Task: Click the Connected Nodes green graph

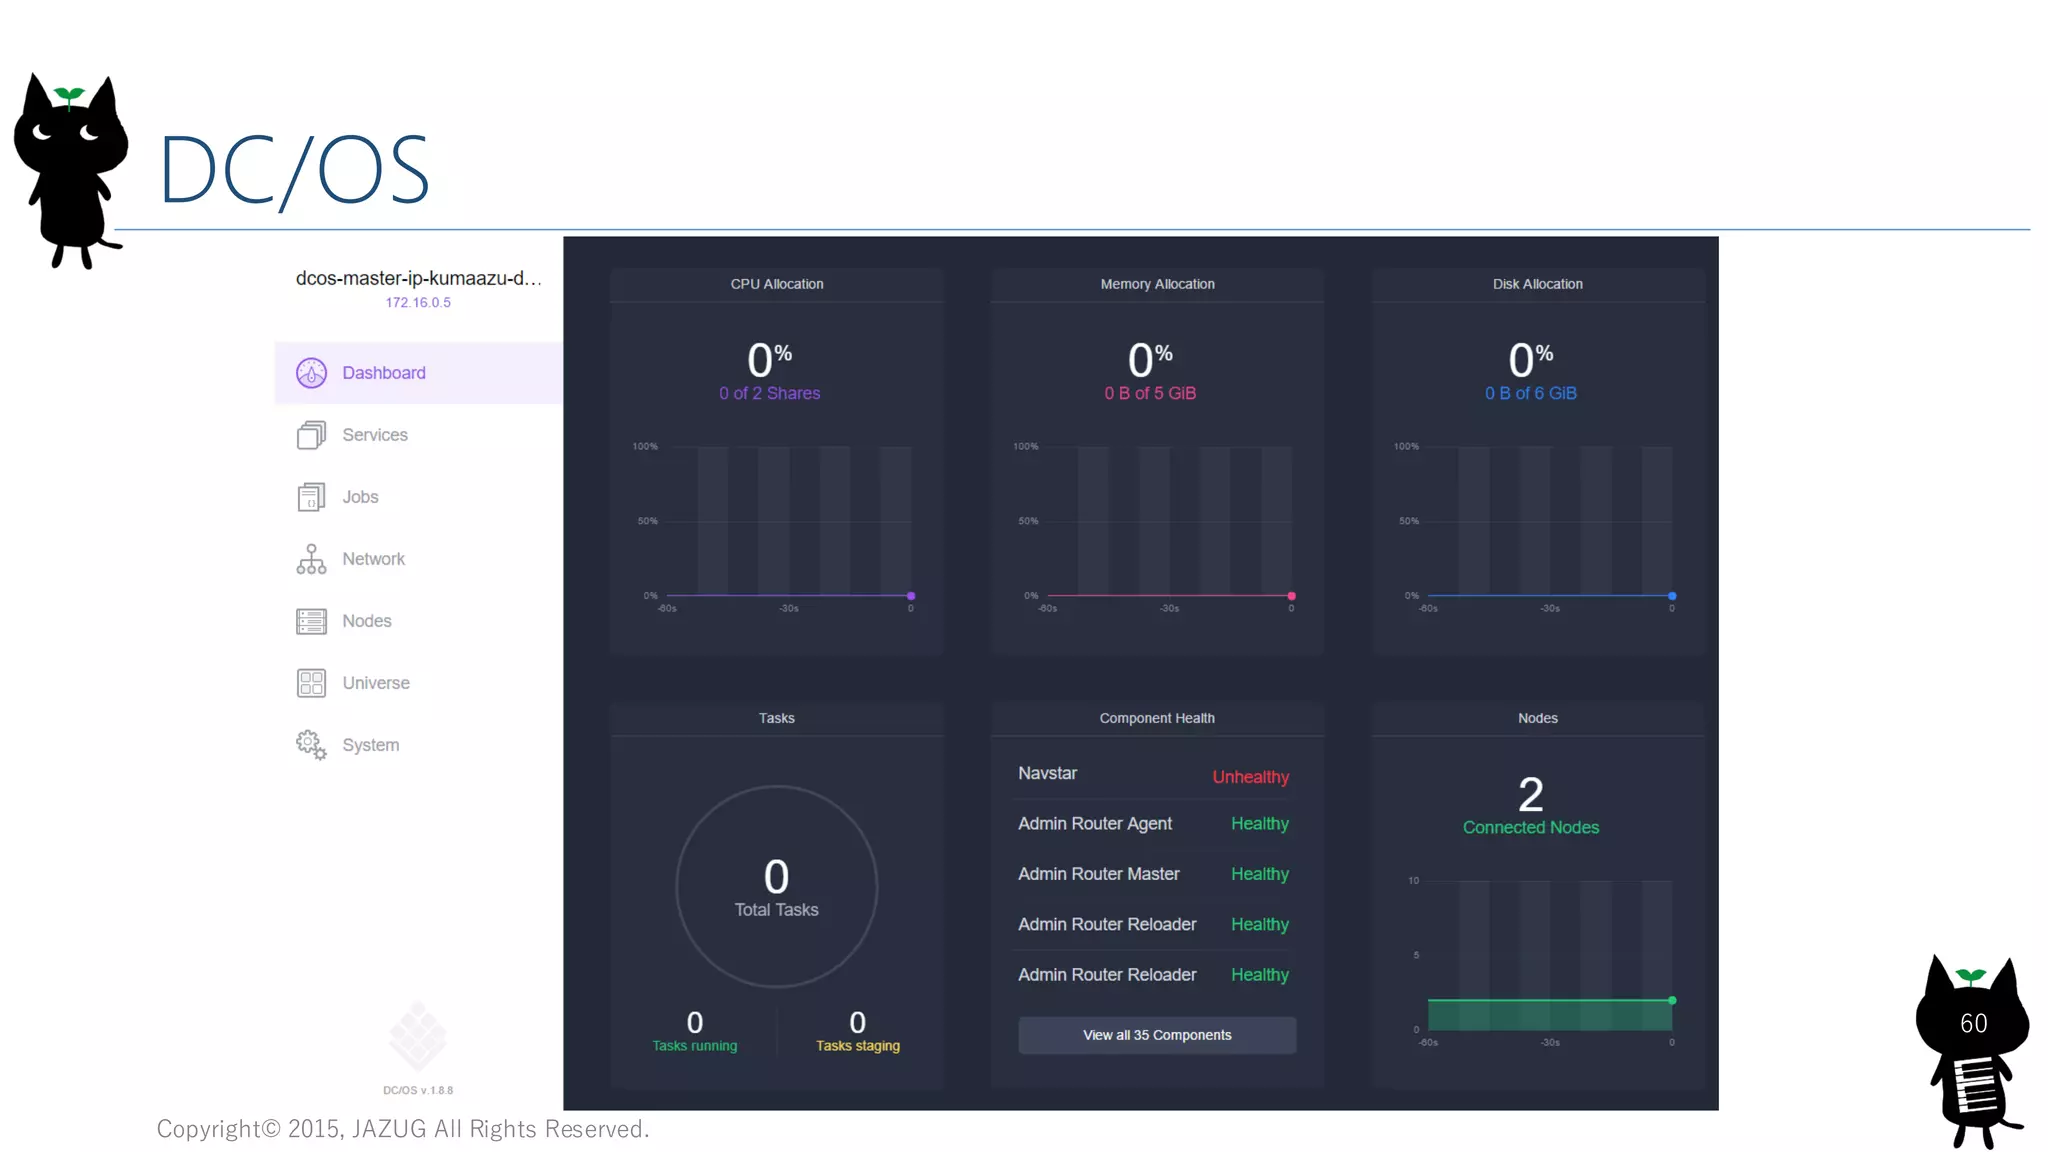Action: tap(1550, 1014)
